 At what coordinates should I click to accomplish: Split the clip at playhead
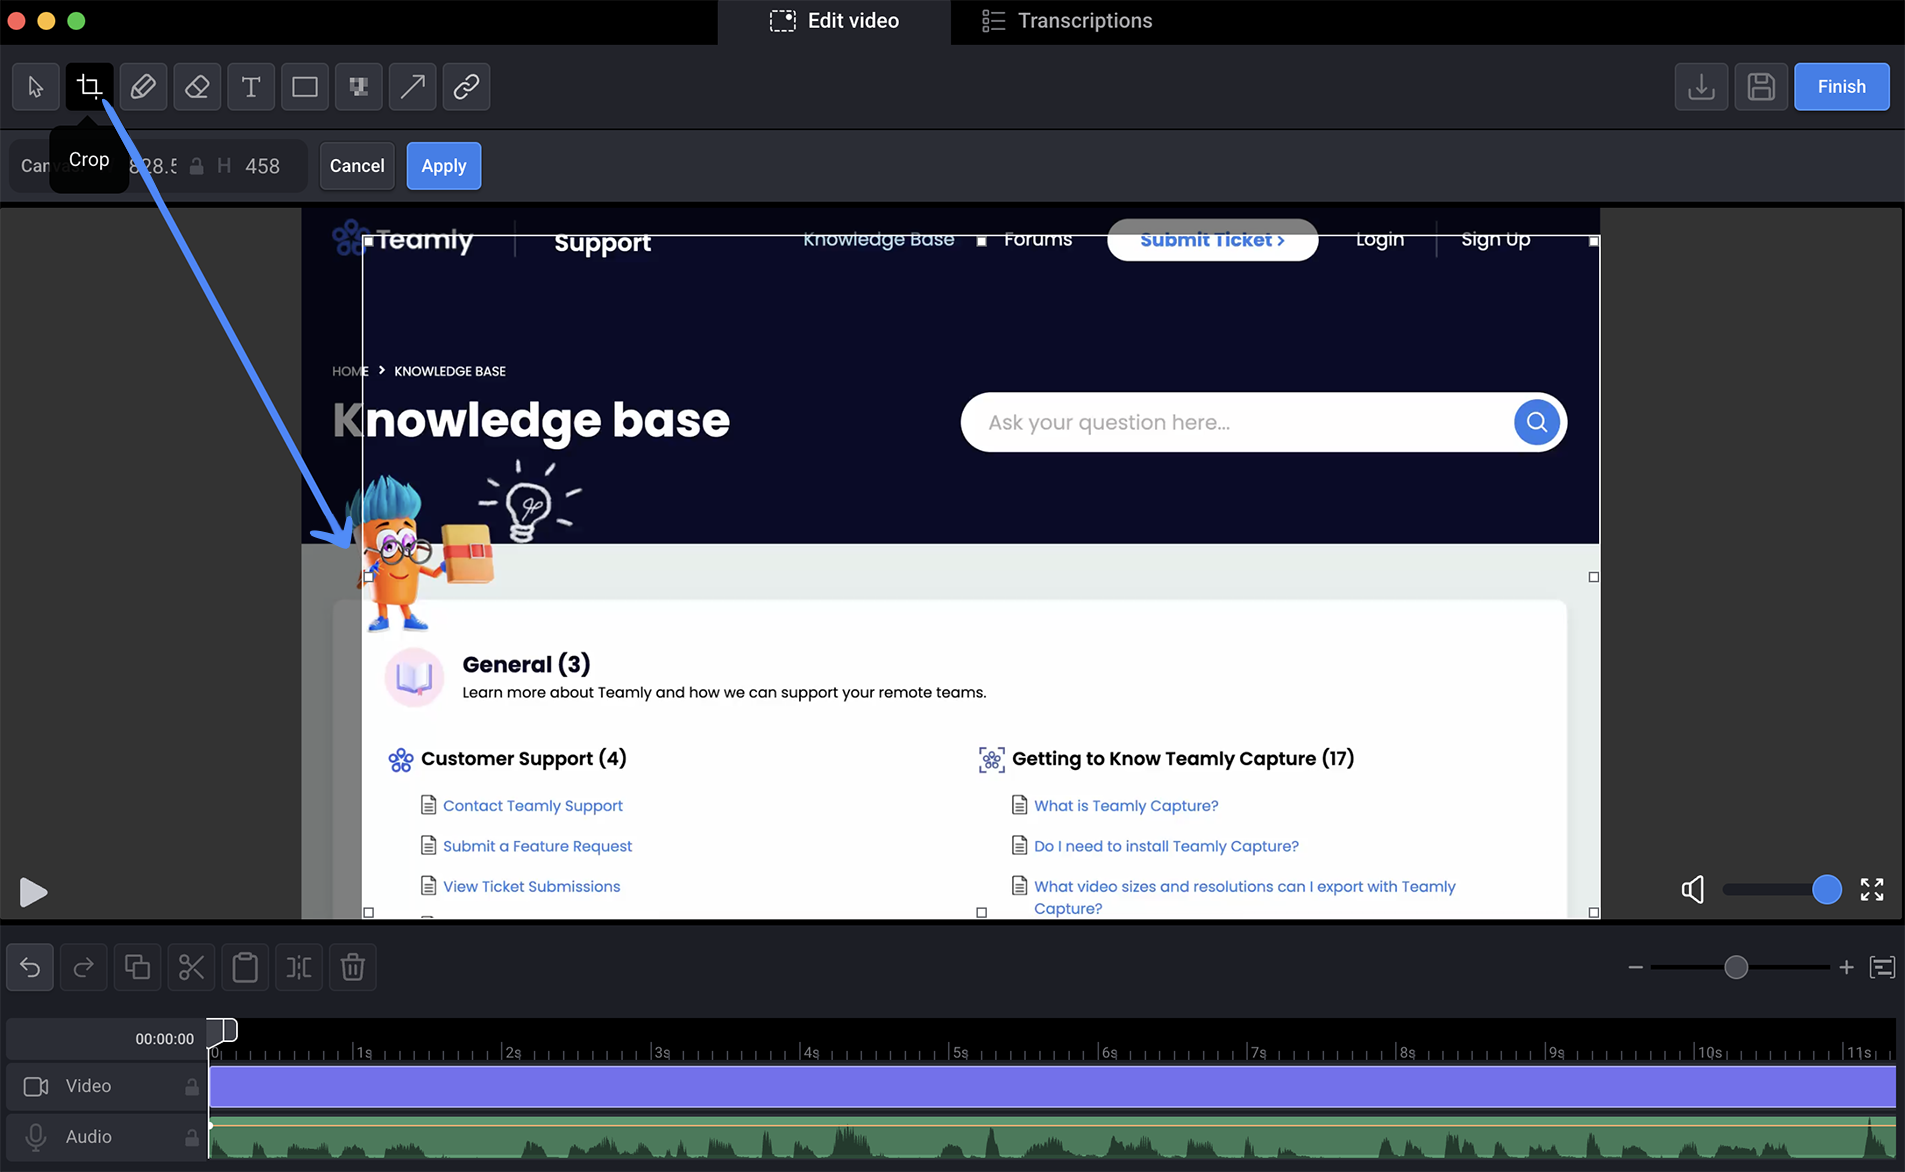[299, 967]
